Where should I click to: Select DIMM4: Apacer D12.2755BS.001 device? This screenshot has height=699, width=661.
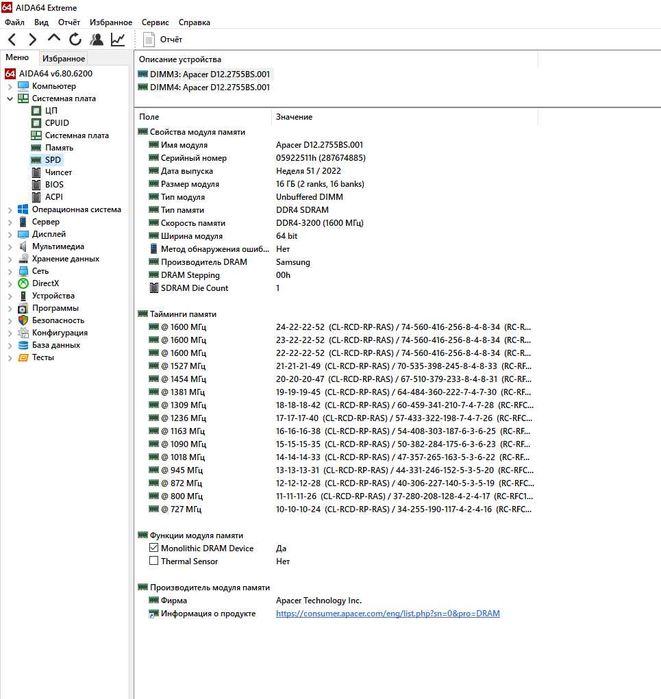(204, 87)
